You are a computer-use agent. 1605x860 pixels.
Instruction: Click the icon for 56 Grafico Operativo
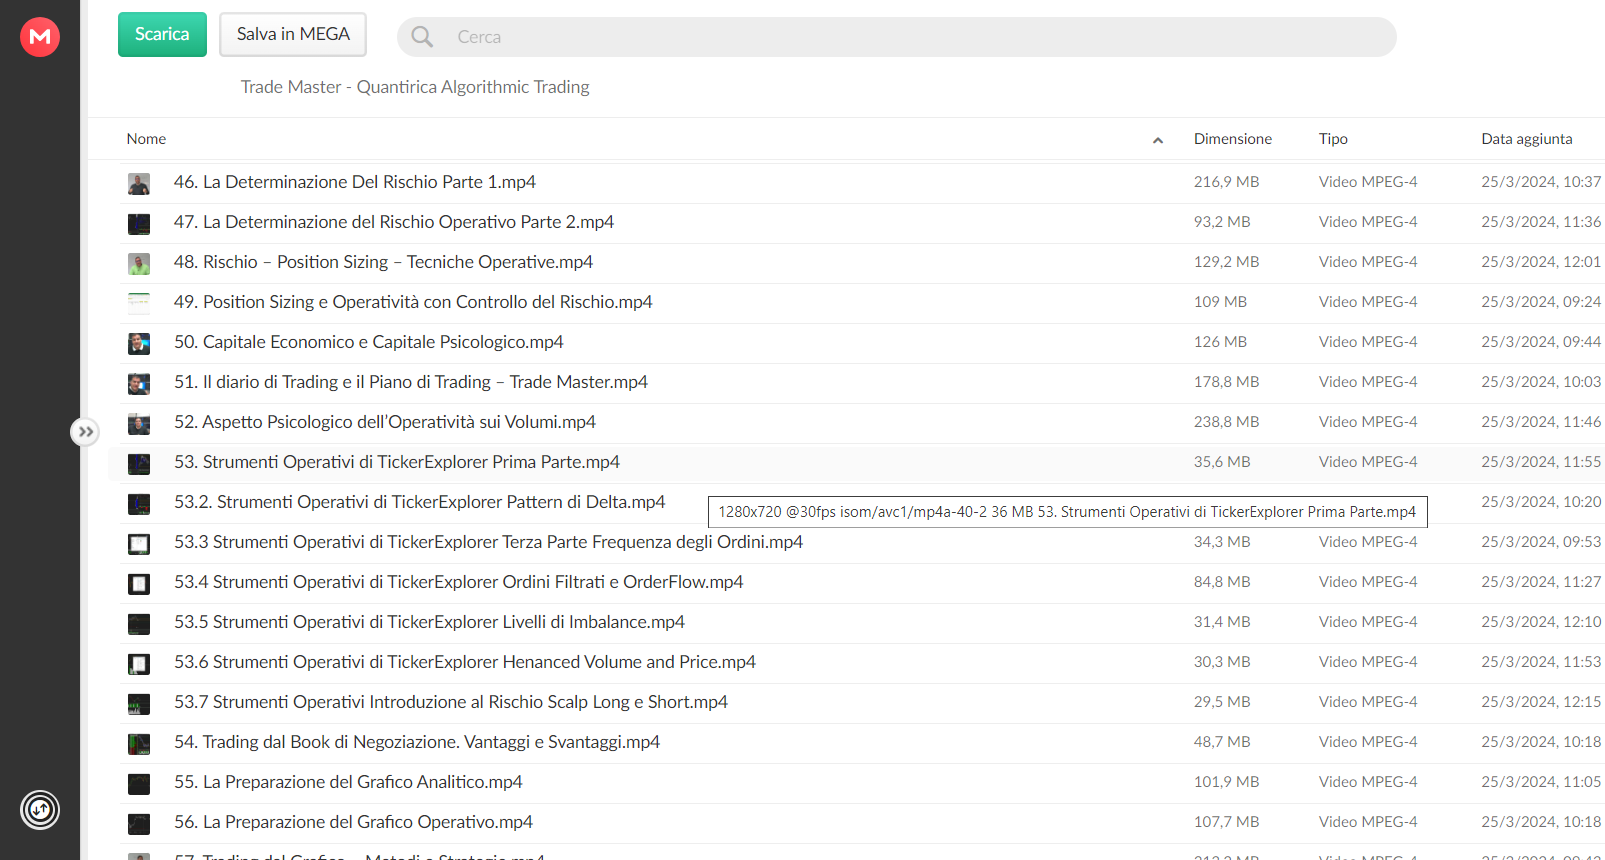pos(139,823)
